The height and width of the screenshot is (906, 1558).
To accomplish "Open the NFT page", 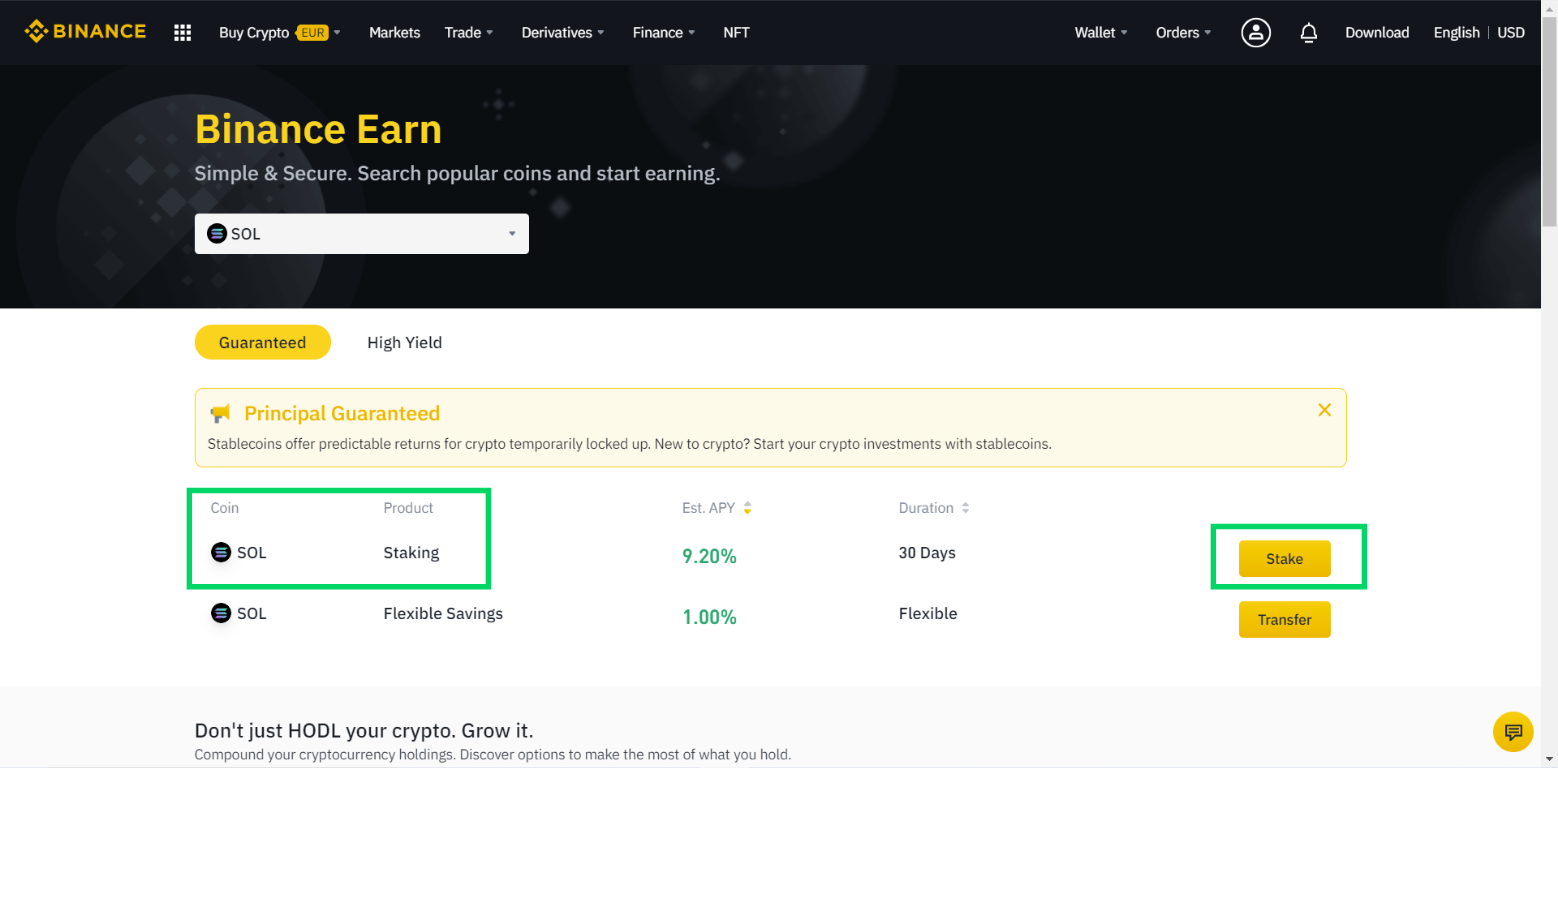I will (736, 33).
